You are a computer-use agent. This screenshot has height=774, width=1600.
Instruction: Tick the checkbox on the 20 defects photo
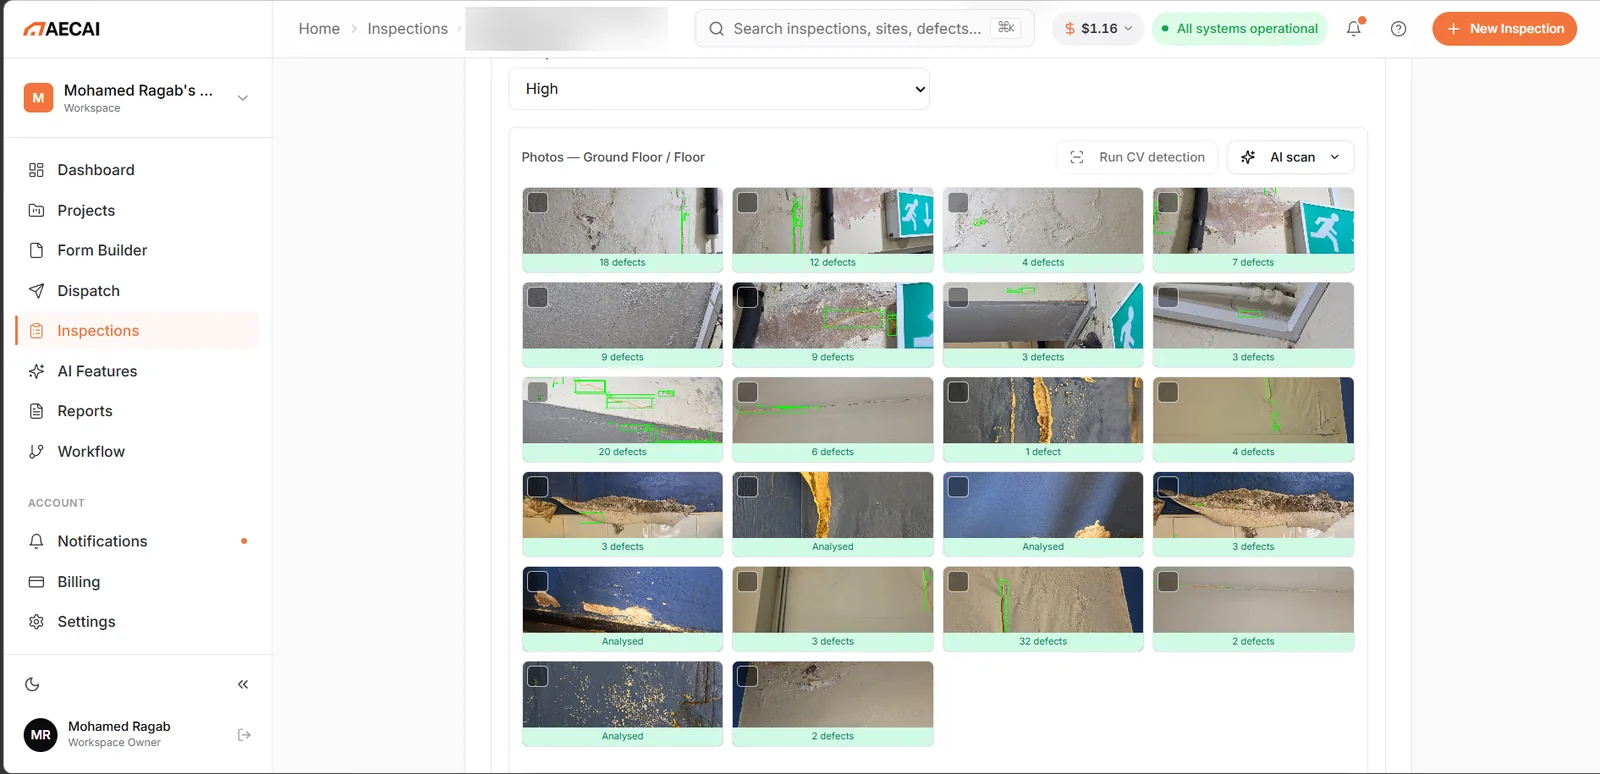(x=538, y=392)
